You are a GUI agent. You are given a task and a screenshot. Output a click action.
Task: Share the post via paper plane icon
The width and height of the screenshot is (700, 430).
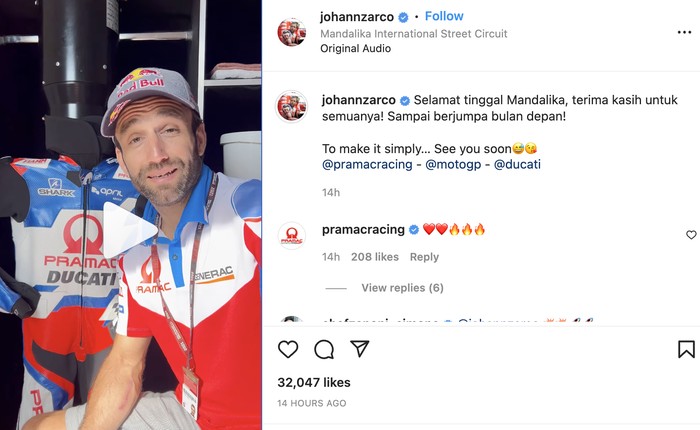[x=360, y=349]
